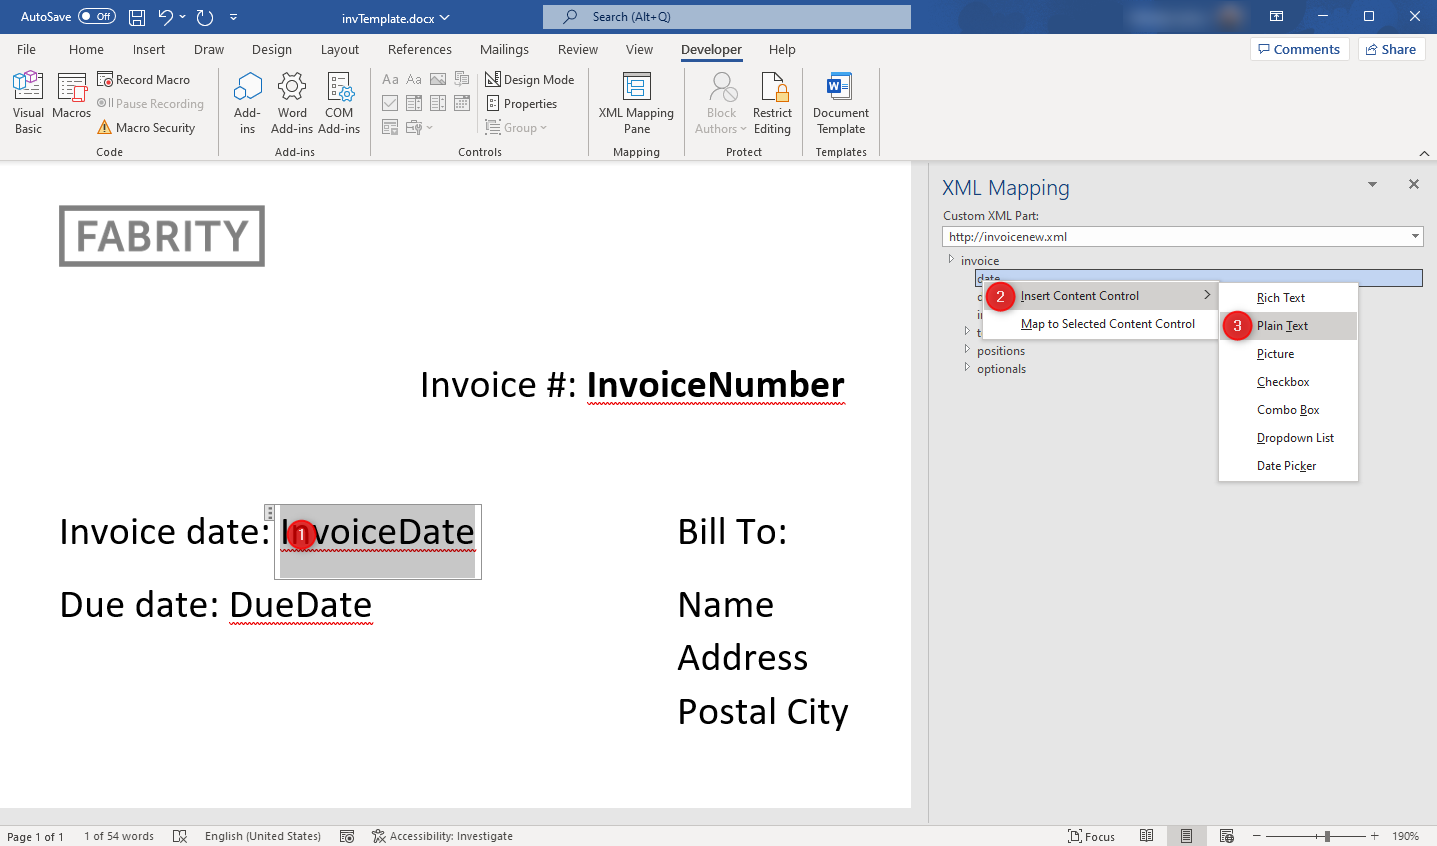The width and height of the screenshot is (1437, 846).
Task: Switch to Web Layout view
Action: coord(1227,836)
